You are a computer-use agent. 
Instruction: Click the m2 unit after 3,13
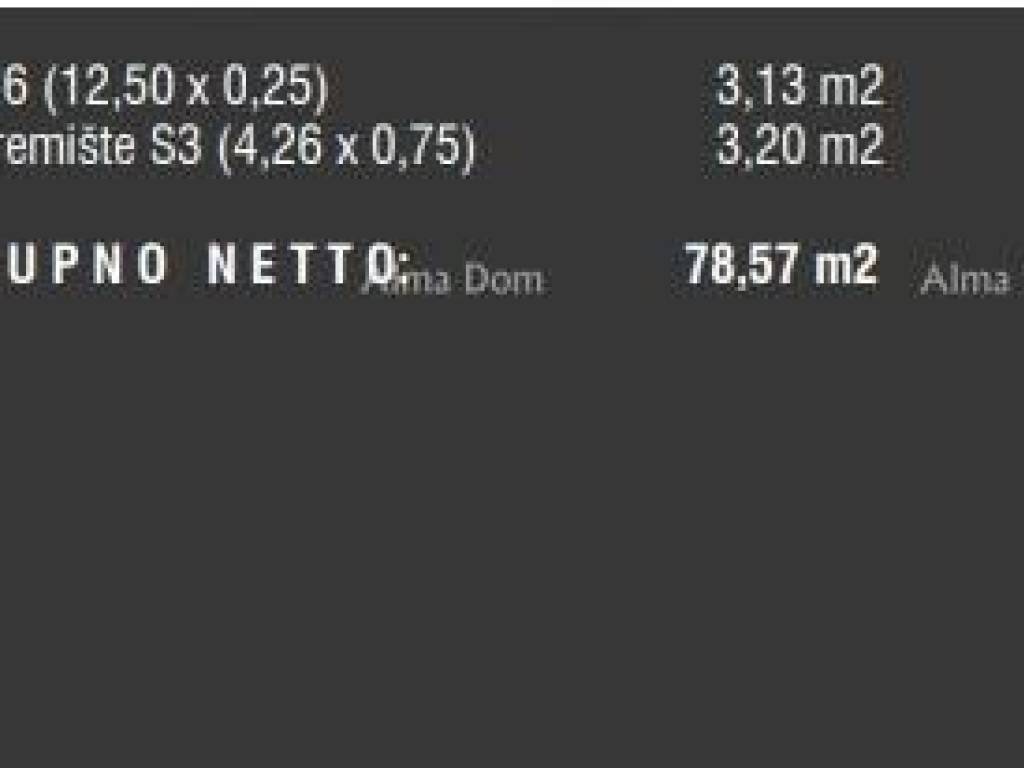851,89
